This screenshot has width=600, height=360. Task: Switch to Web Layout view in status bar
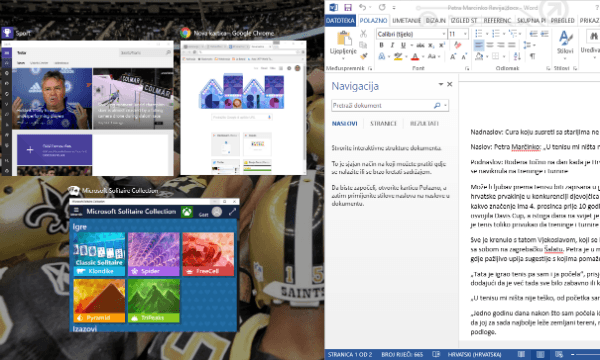(559, 355)
